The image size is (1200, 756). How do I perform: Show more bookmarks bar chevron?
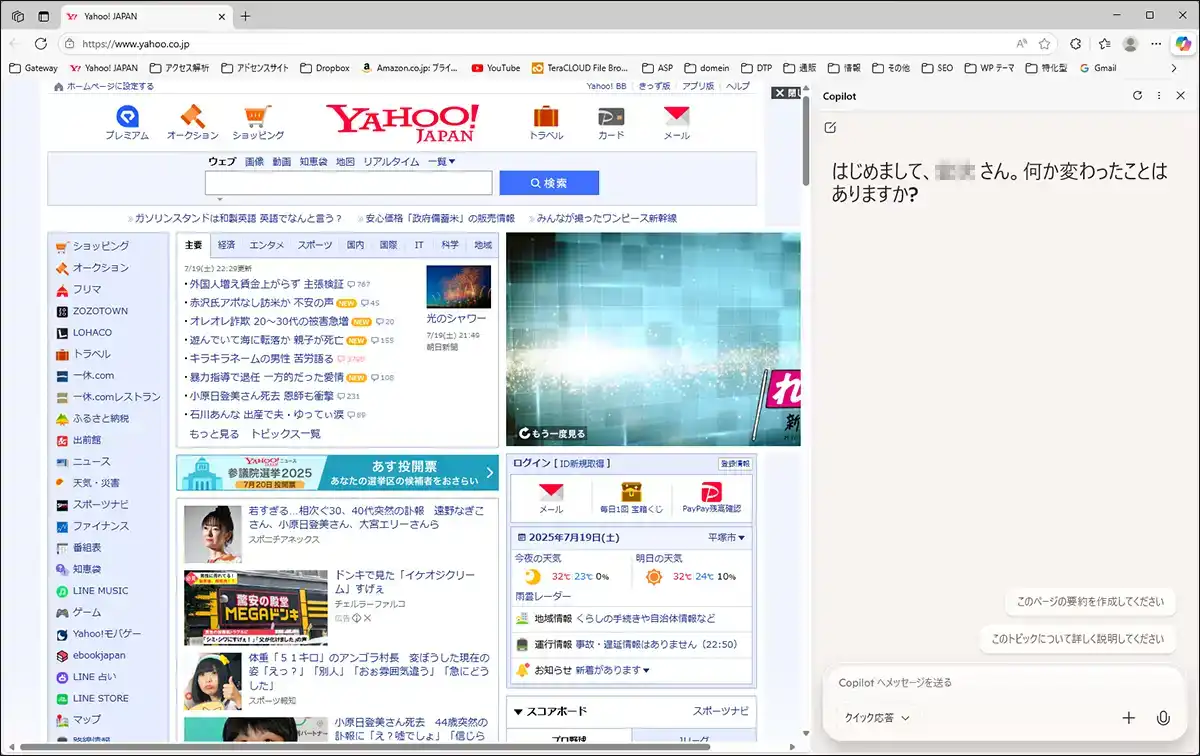pos(1175,68)
